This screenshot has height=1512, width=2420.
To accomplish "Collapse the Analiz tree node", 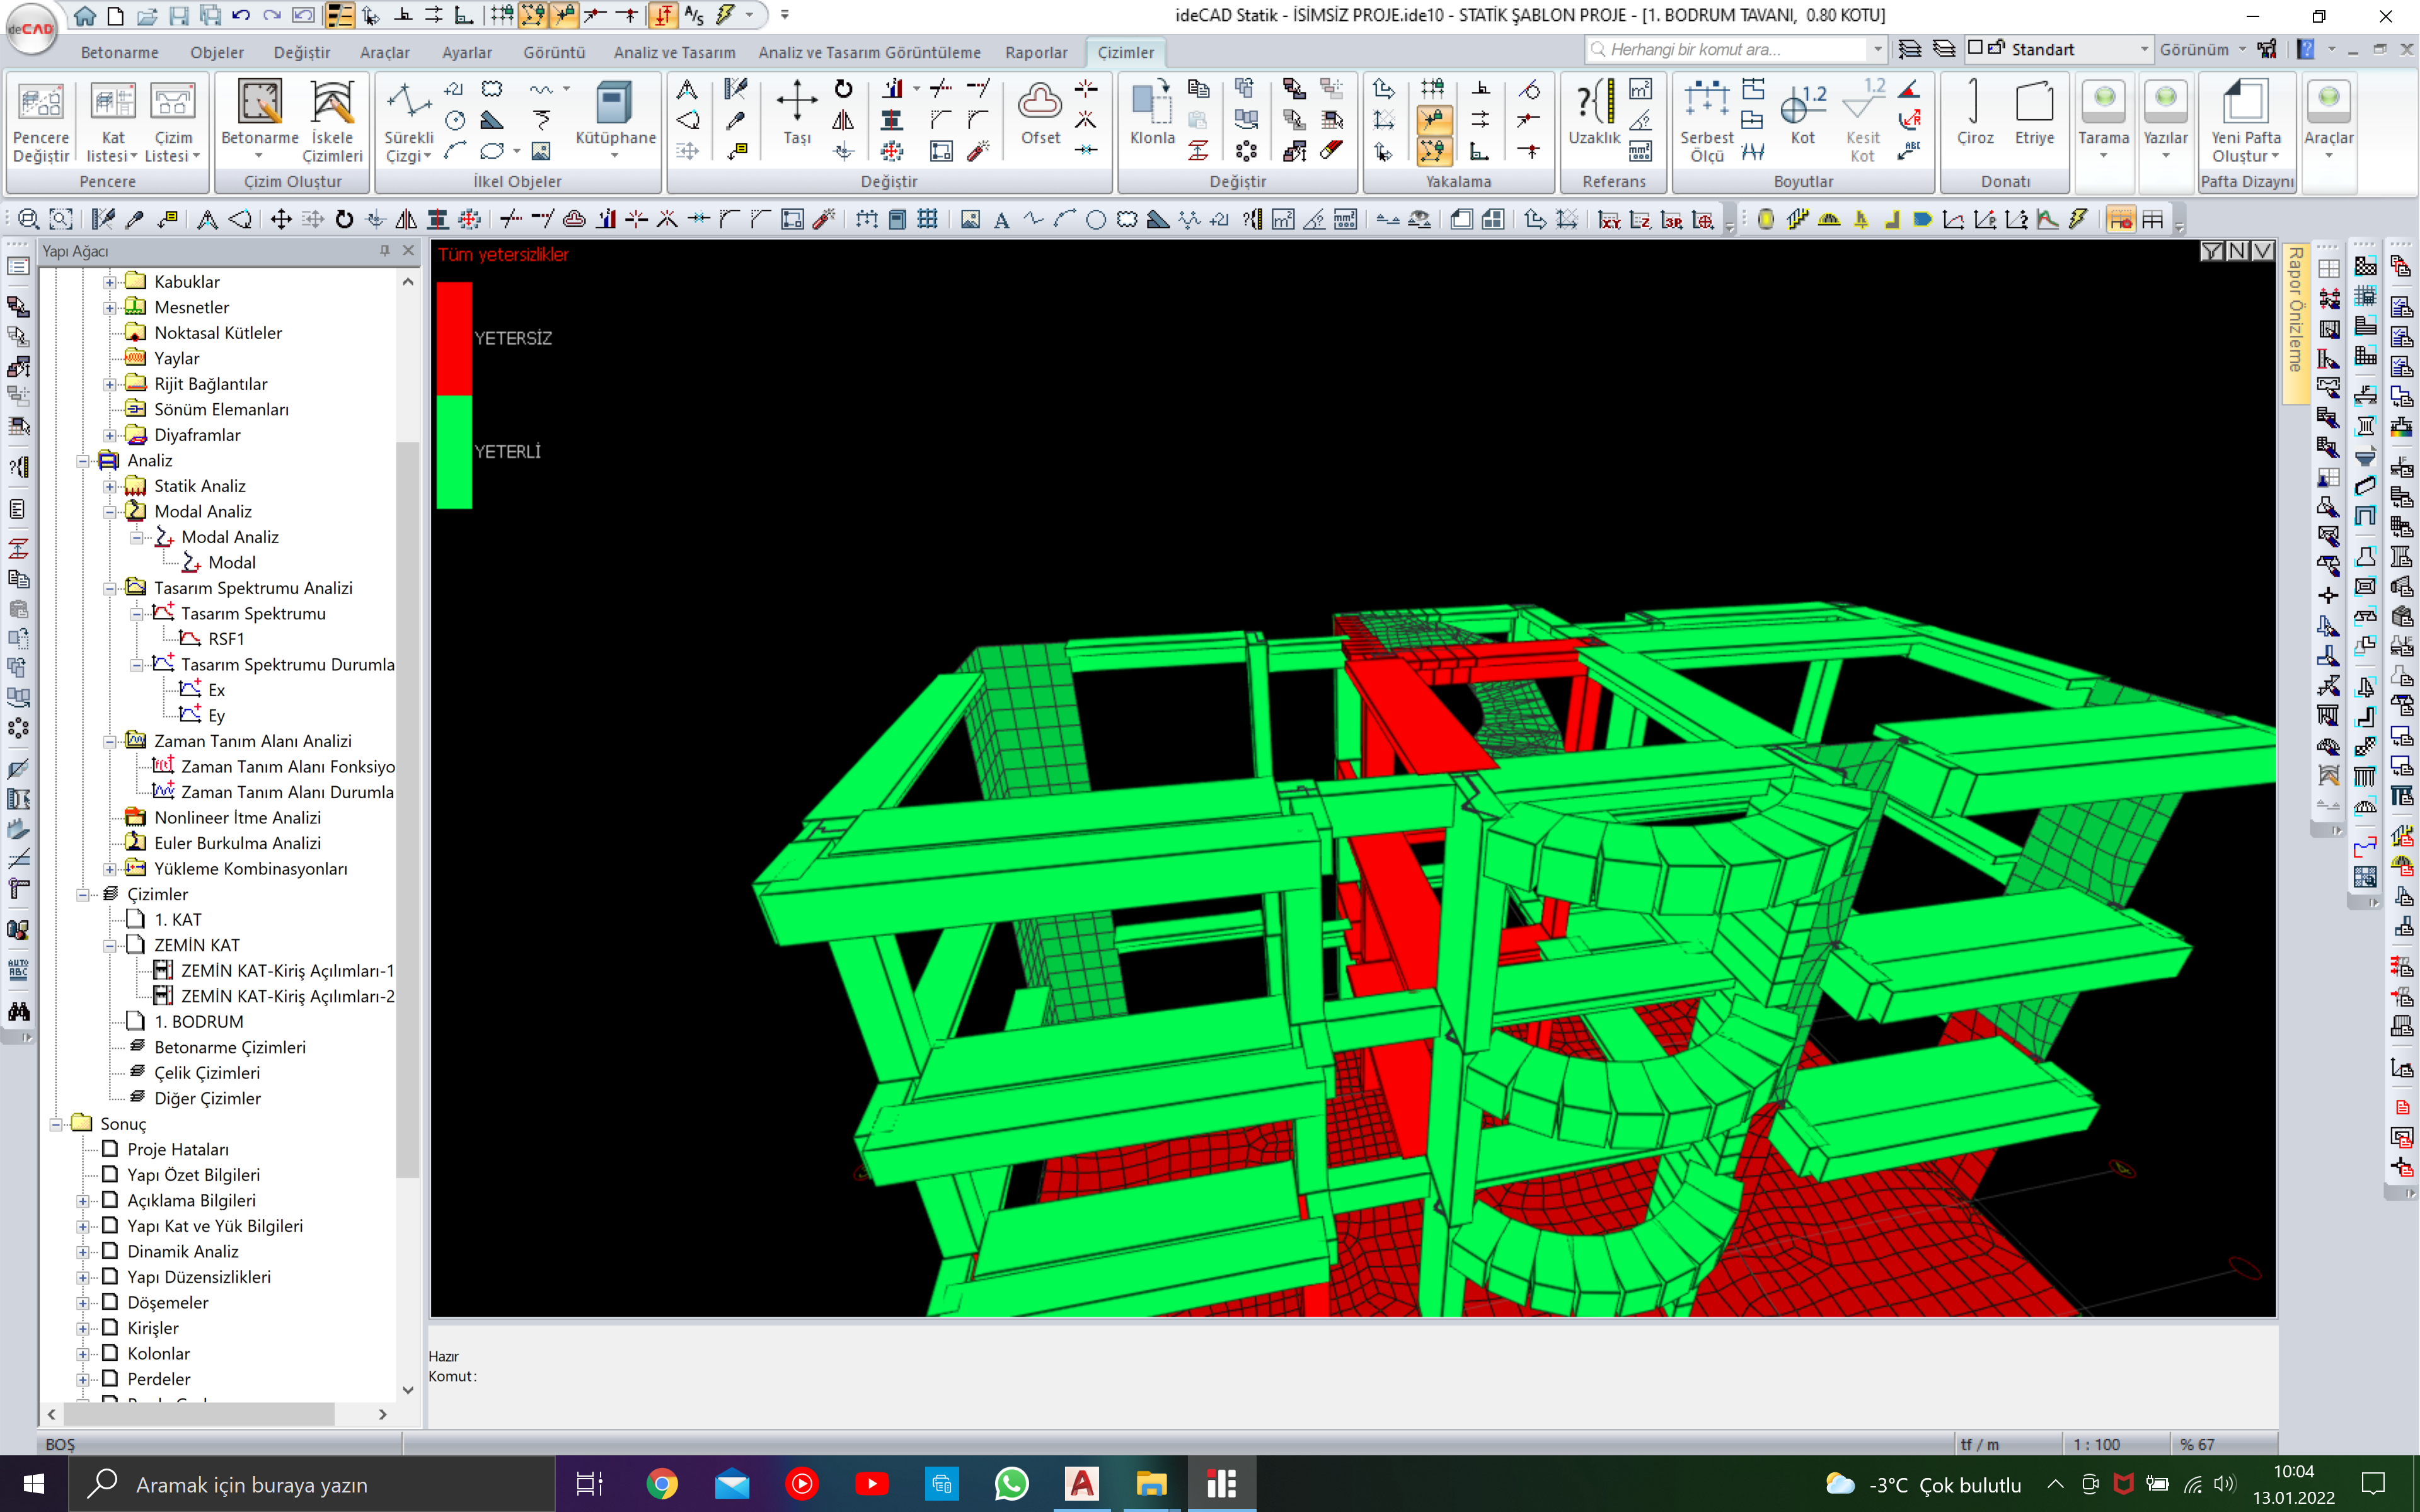I will point(83,461).
